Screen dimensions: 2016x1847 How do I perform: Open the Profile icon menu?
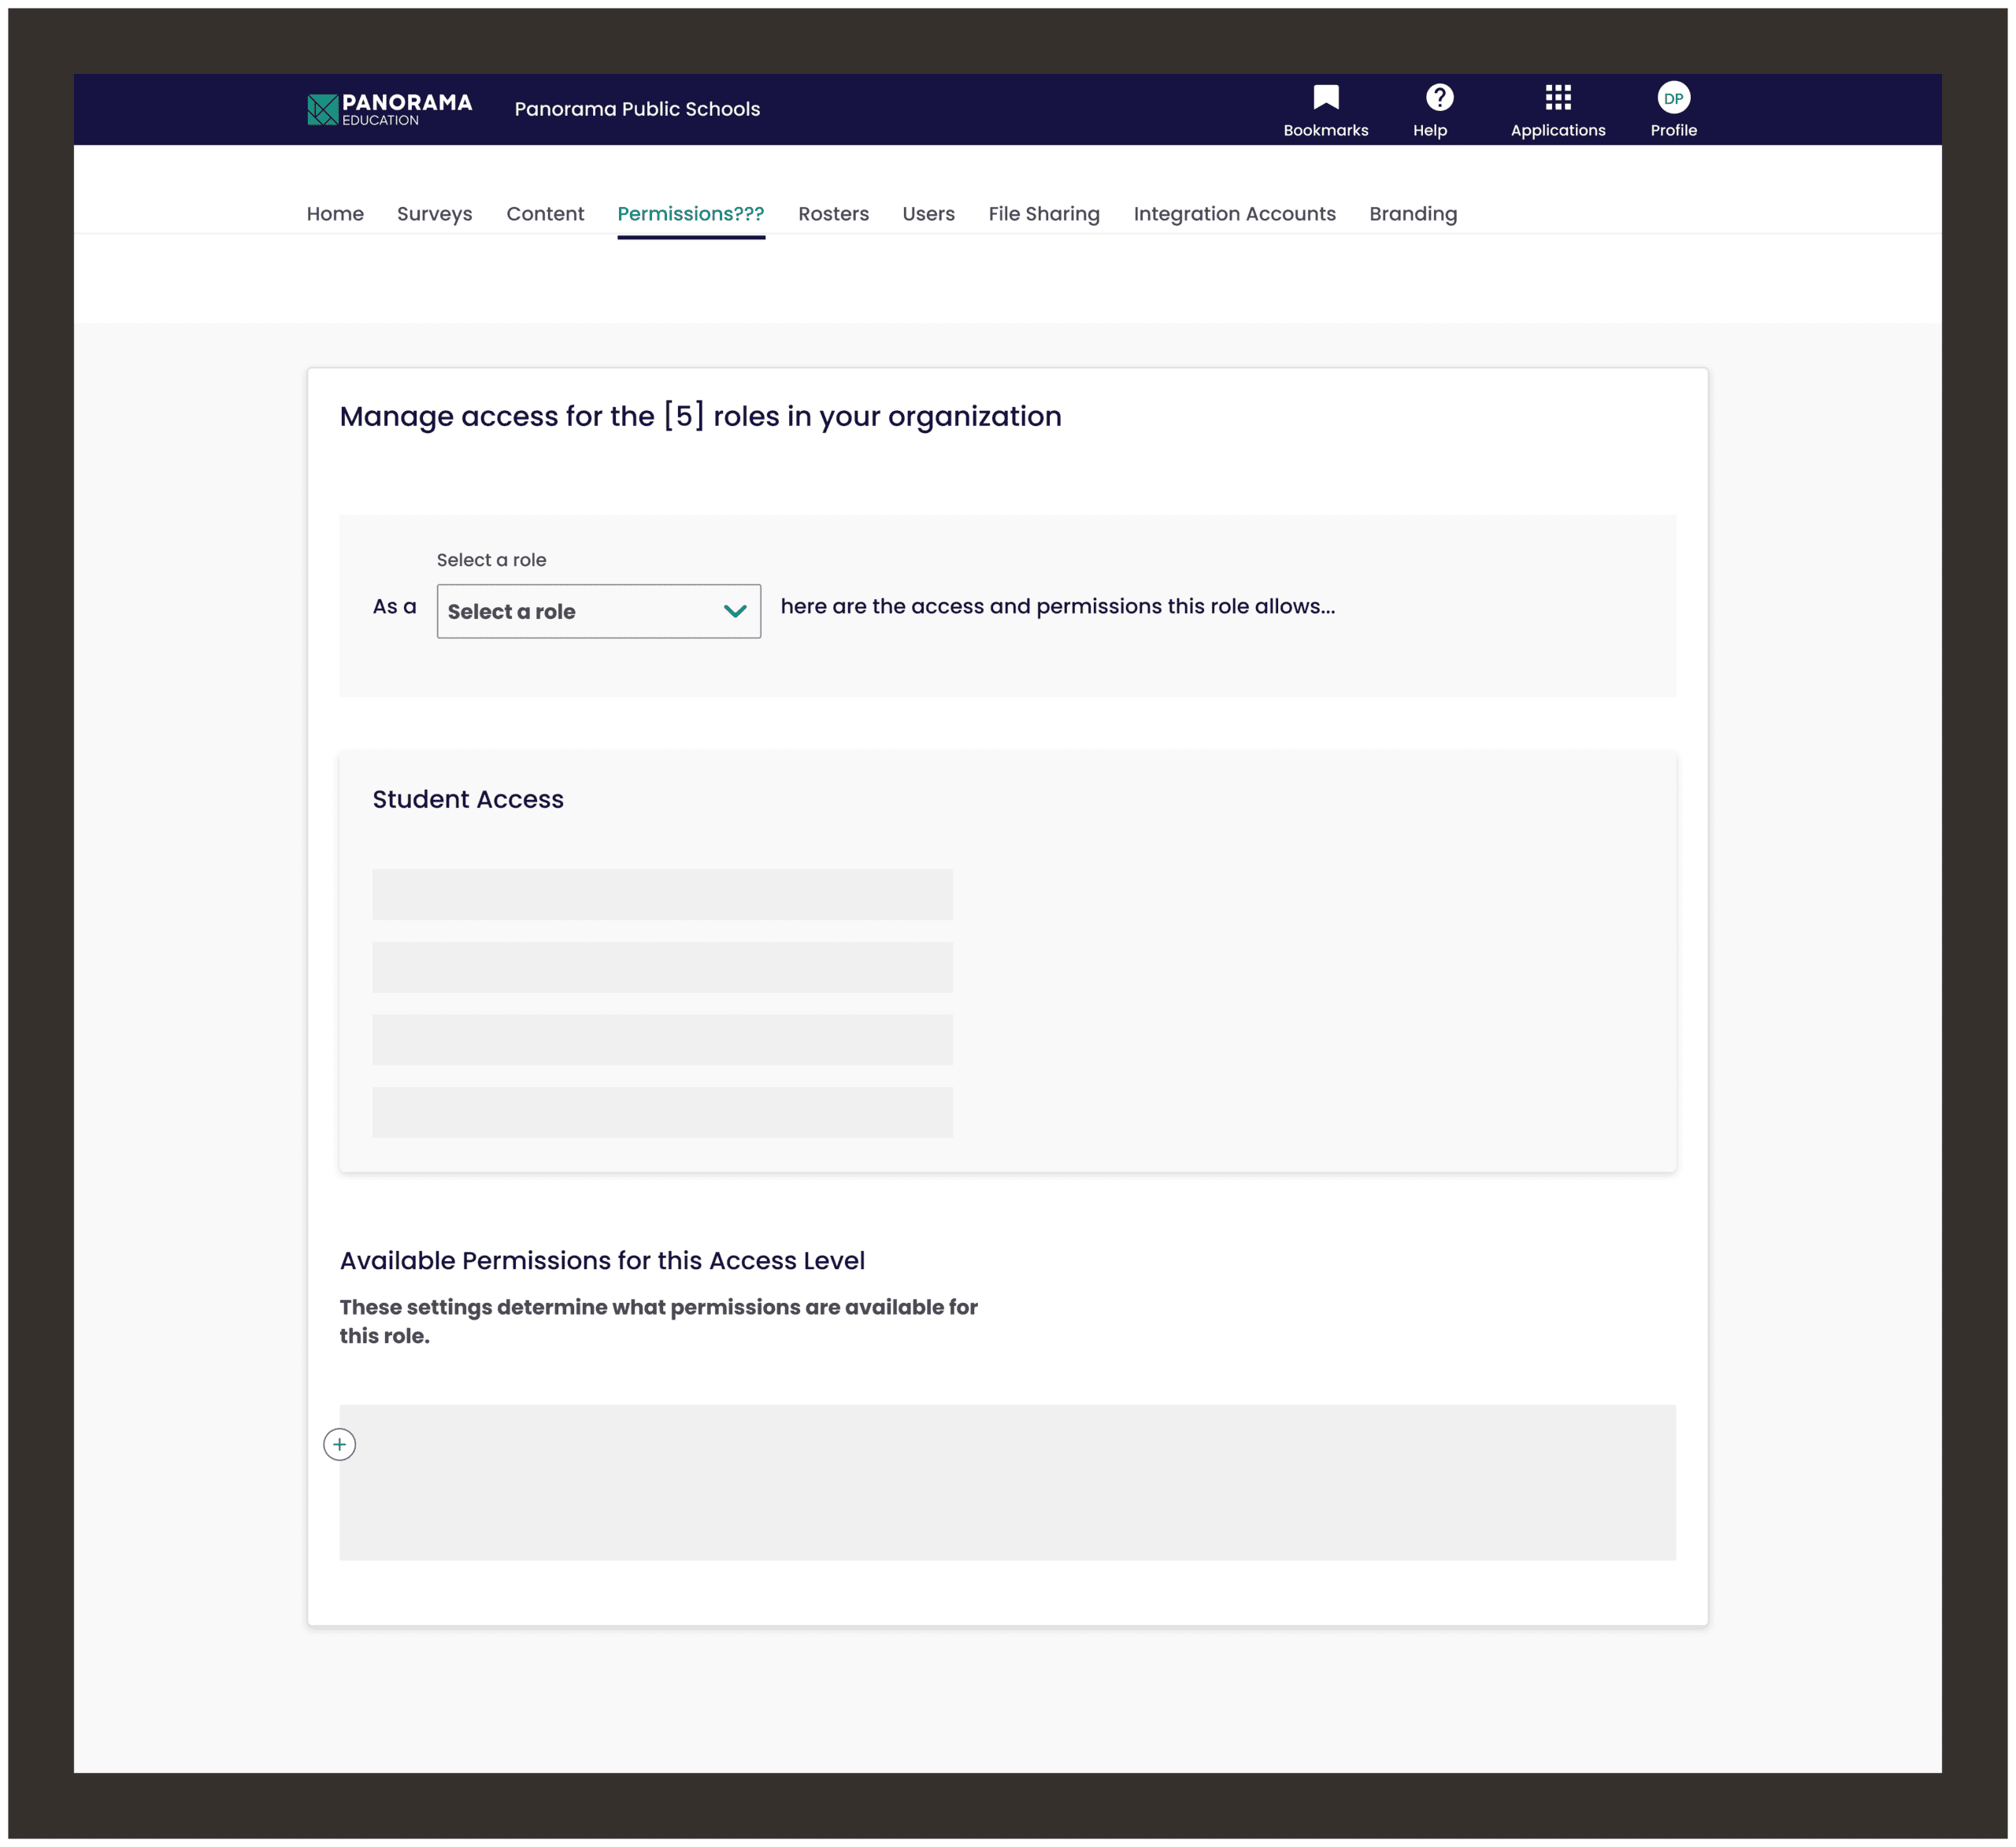click(x=1672, y=100)
